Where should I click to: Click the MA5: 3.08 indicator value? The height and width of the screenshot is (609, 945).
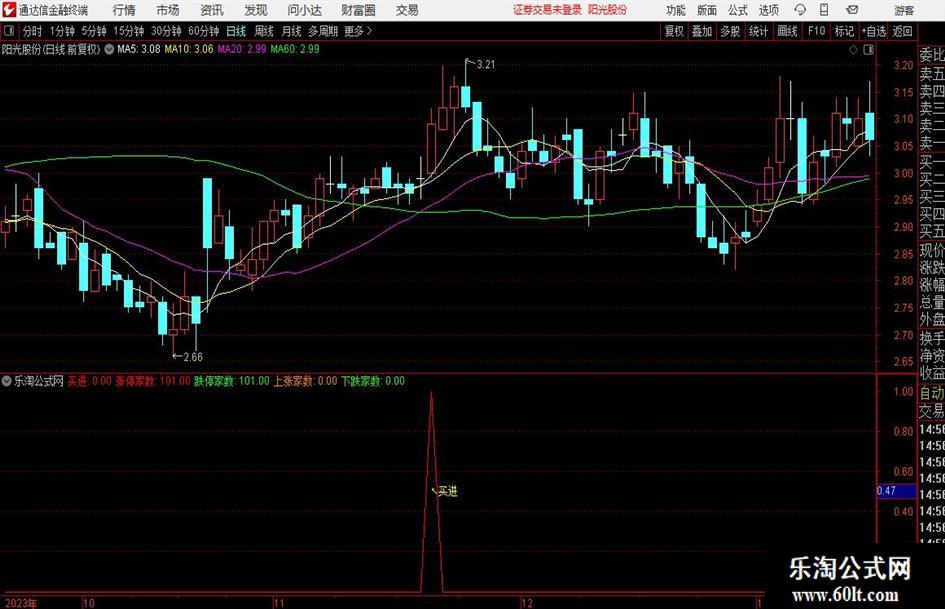click(x=139, y=49)
